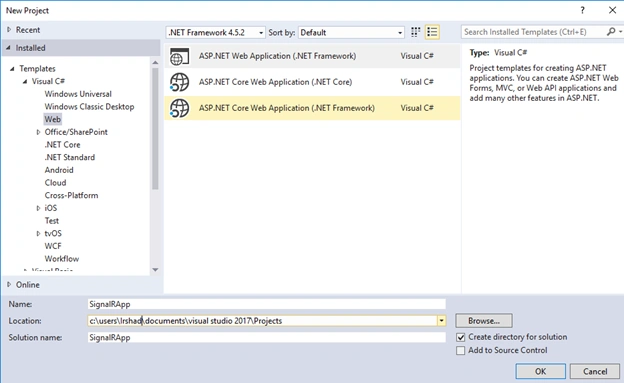Image resolution: width=624 pixels, height=383 pixels.
Task: Click the ASP.NET Core (.NET Core) globe icon
Action: click(179, 82)
